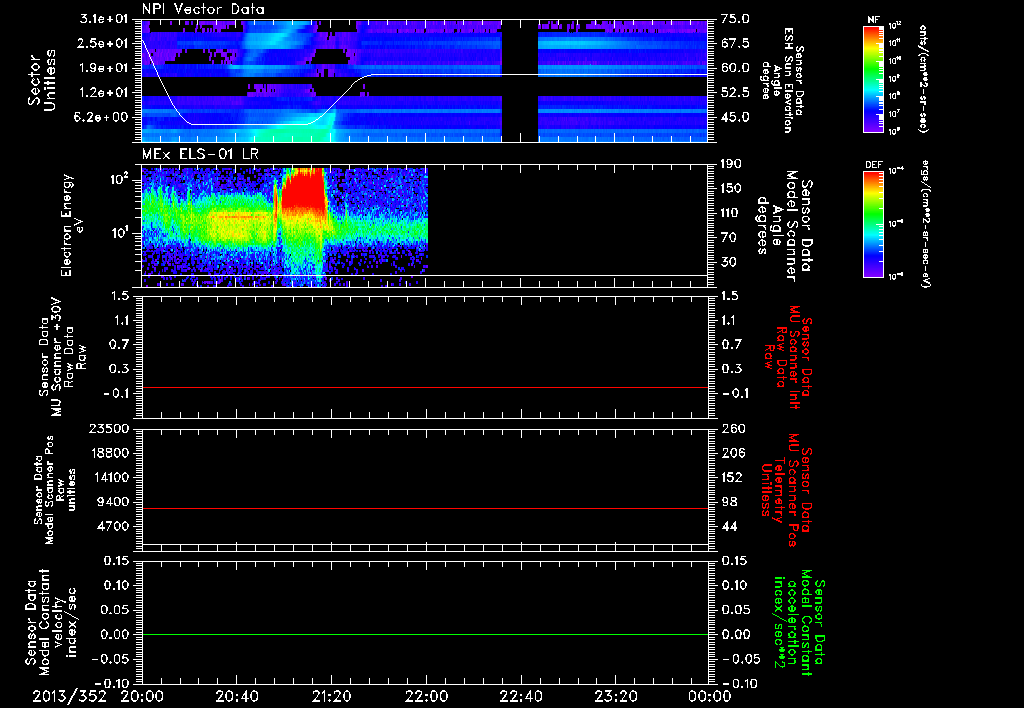The width and height of the screenshot is (1024, 708).
Task: Select the "1.9e+01" sector tick label
Action: coord(103,68)
